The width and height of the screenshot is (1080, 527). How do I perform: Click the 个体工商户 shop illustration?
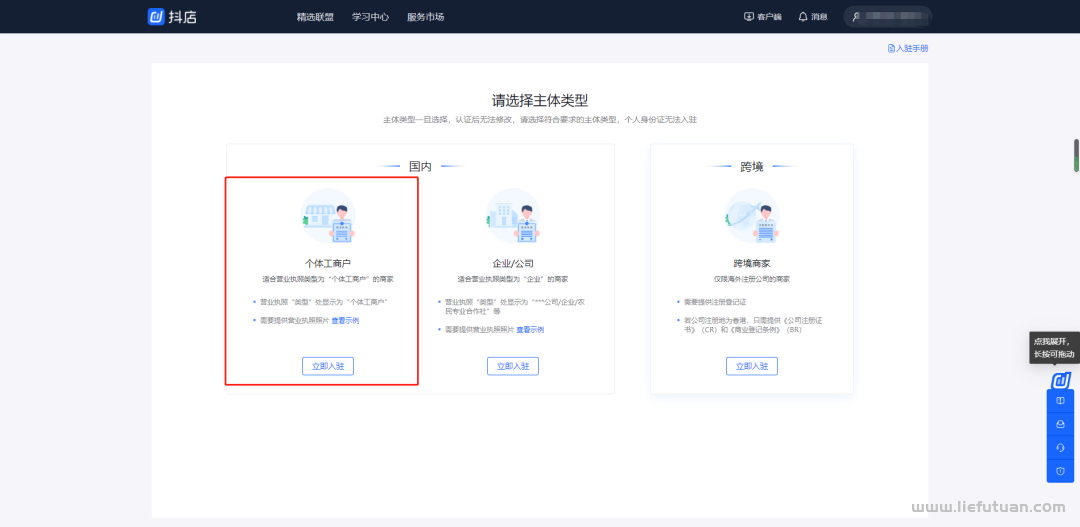(328, 216)
